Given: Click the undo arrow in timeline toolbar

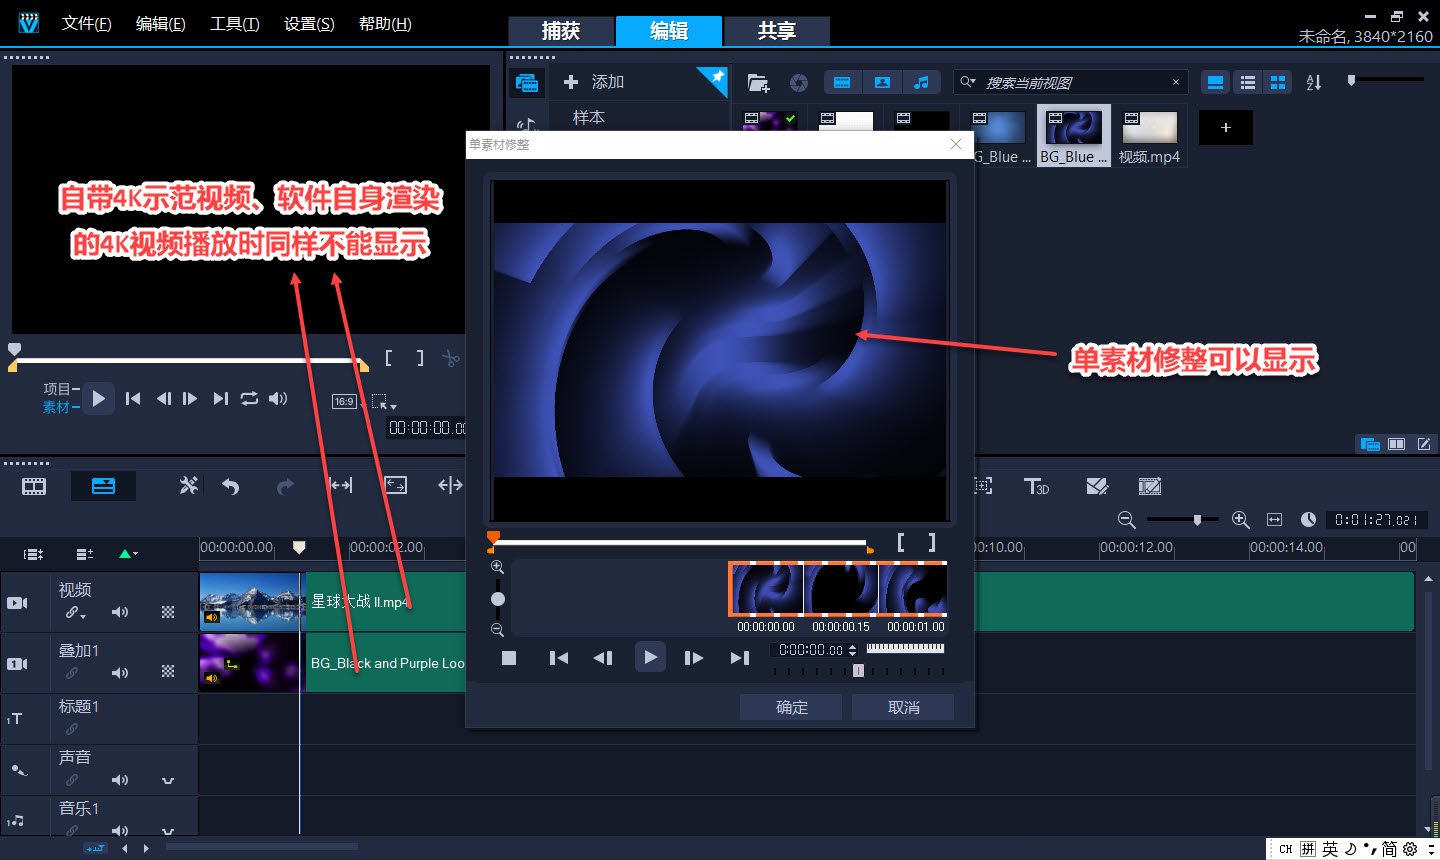Looking at the screenshot, I should click(231, 487).
